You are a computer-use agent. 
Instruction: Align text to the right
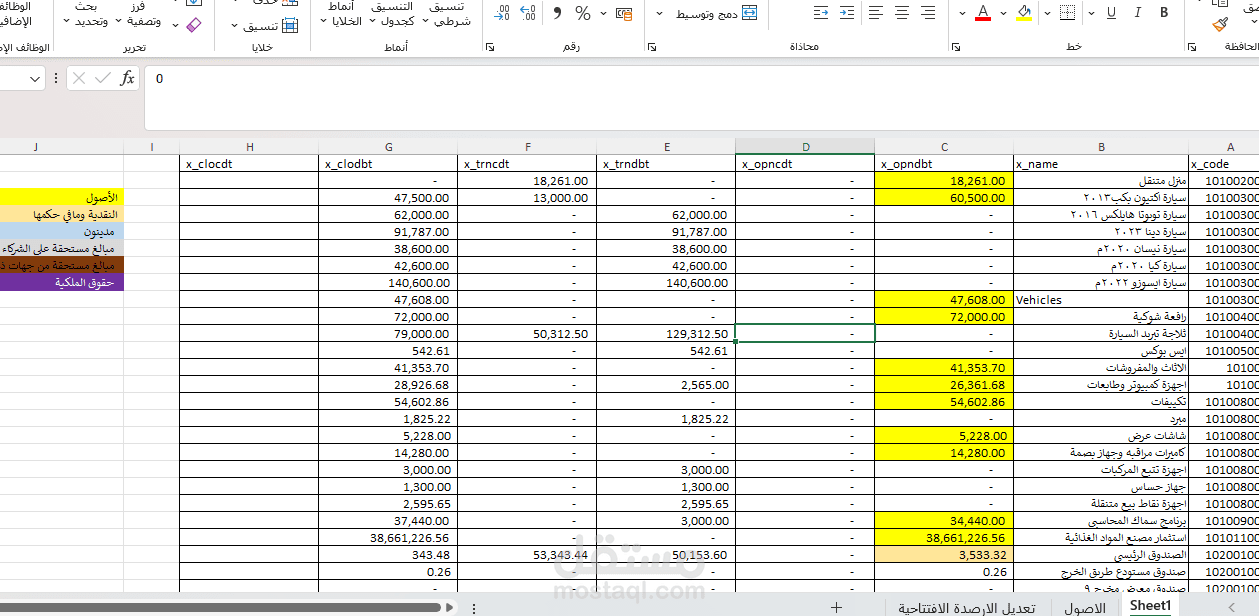(x=928, y=13)
